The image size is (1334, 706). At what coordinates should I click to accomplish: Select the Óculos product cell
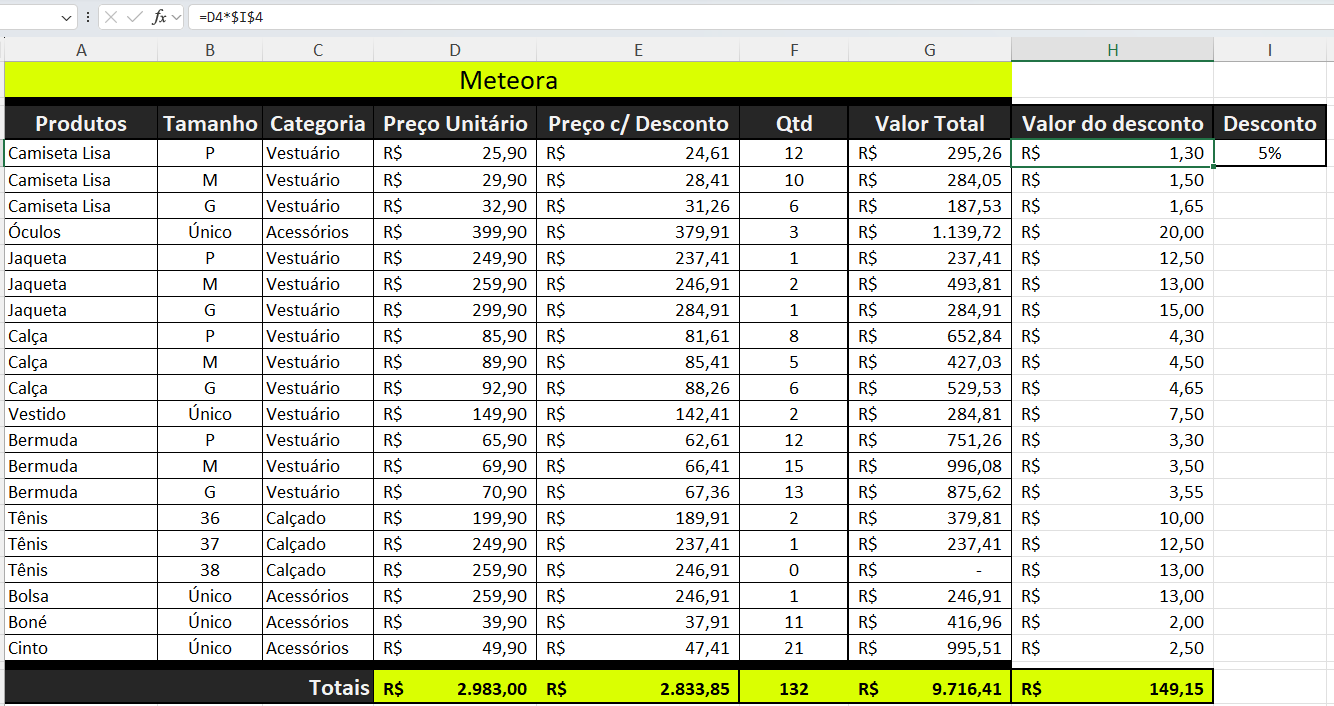(81, 232)
